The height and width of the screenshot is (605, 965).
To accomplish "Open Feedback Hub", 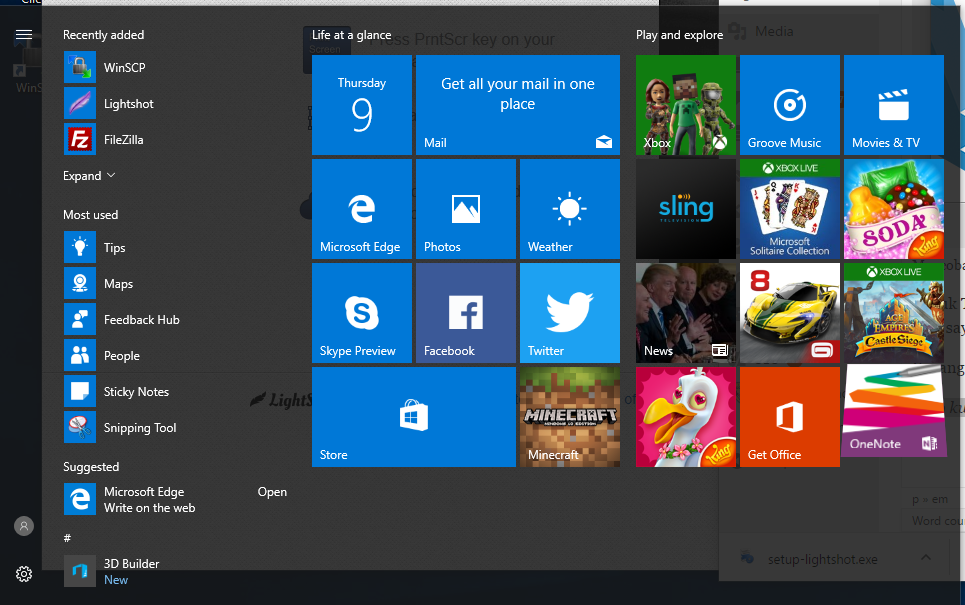I will tap(175, 319).
